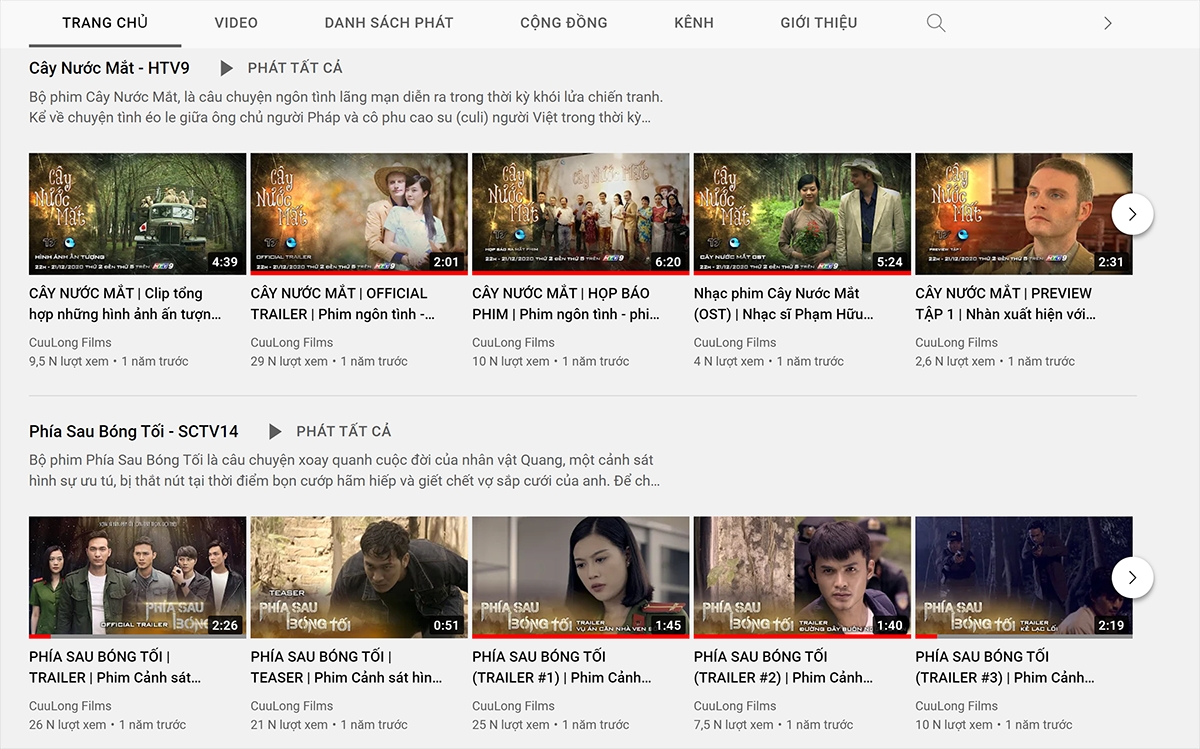Click CuuLong Films under the 7,5 N views video
The height and width of the screenshot is (749, 1200).
point(735,706)
